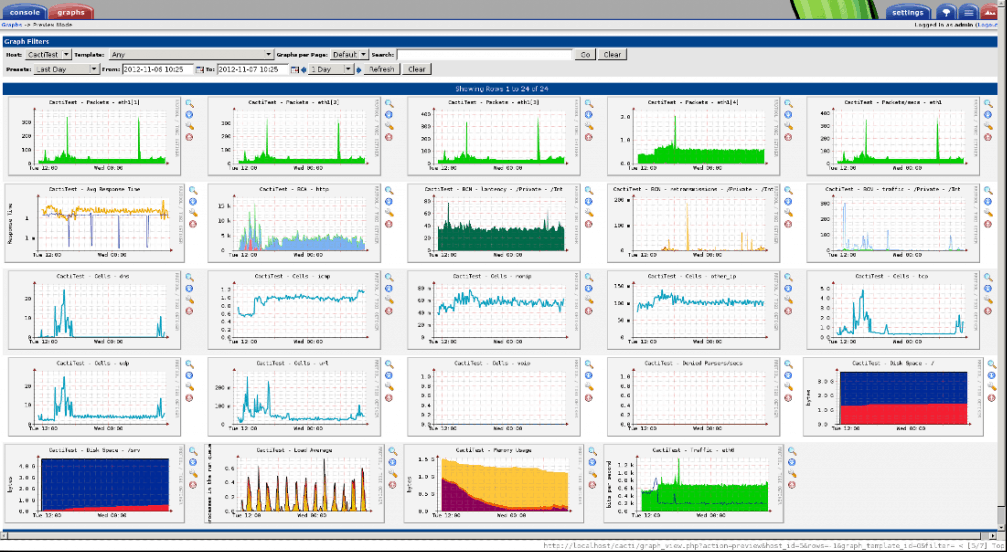
Task: Click the Refresh button
Action: (x=381, y=70)
